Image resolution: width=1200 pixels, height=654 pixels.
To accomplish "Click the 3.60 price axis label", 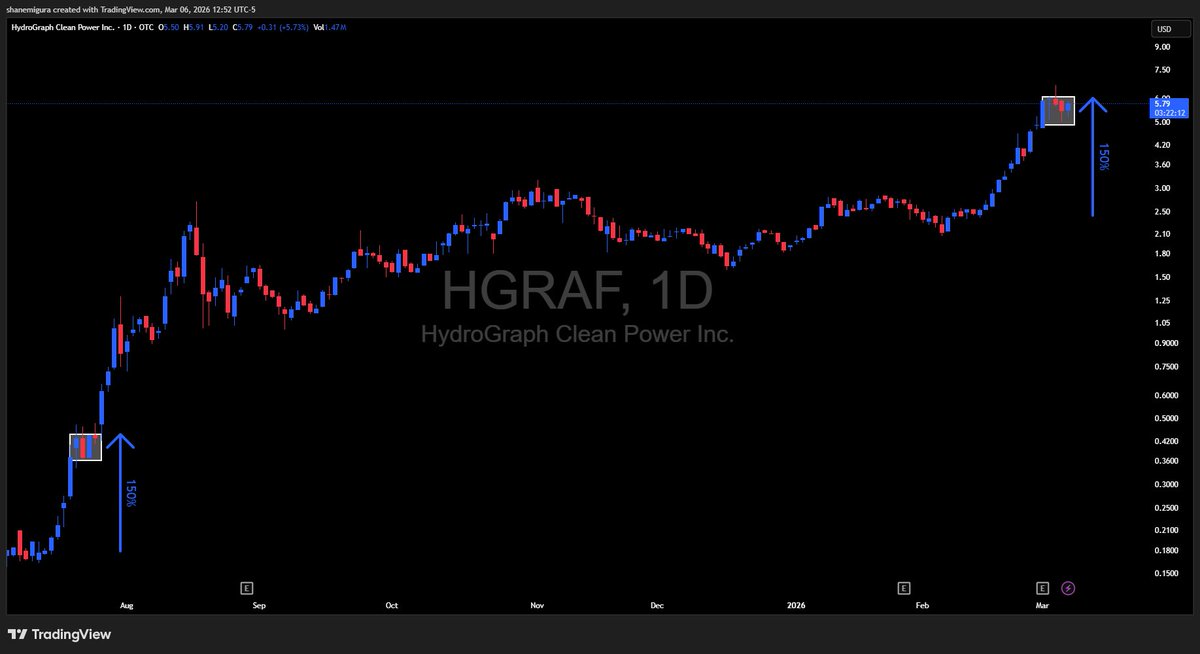I will 1162,164.
